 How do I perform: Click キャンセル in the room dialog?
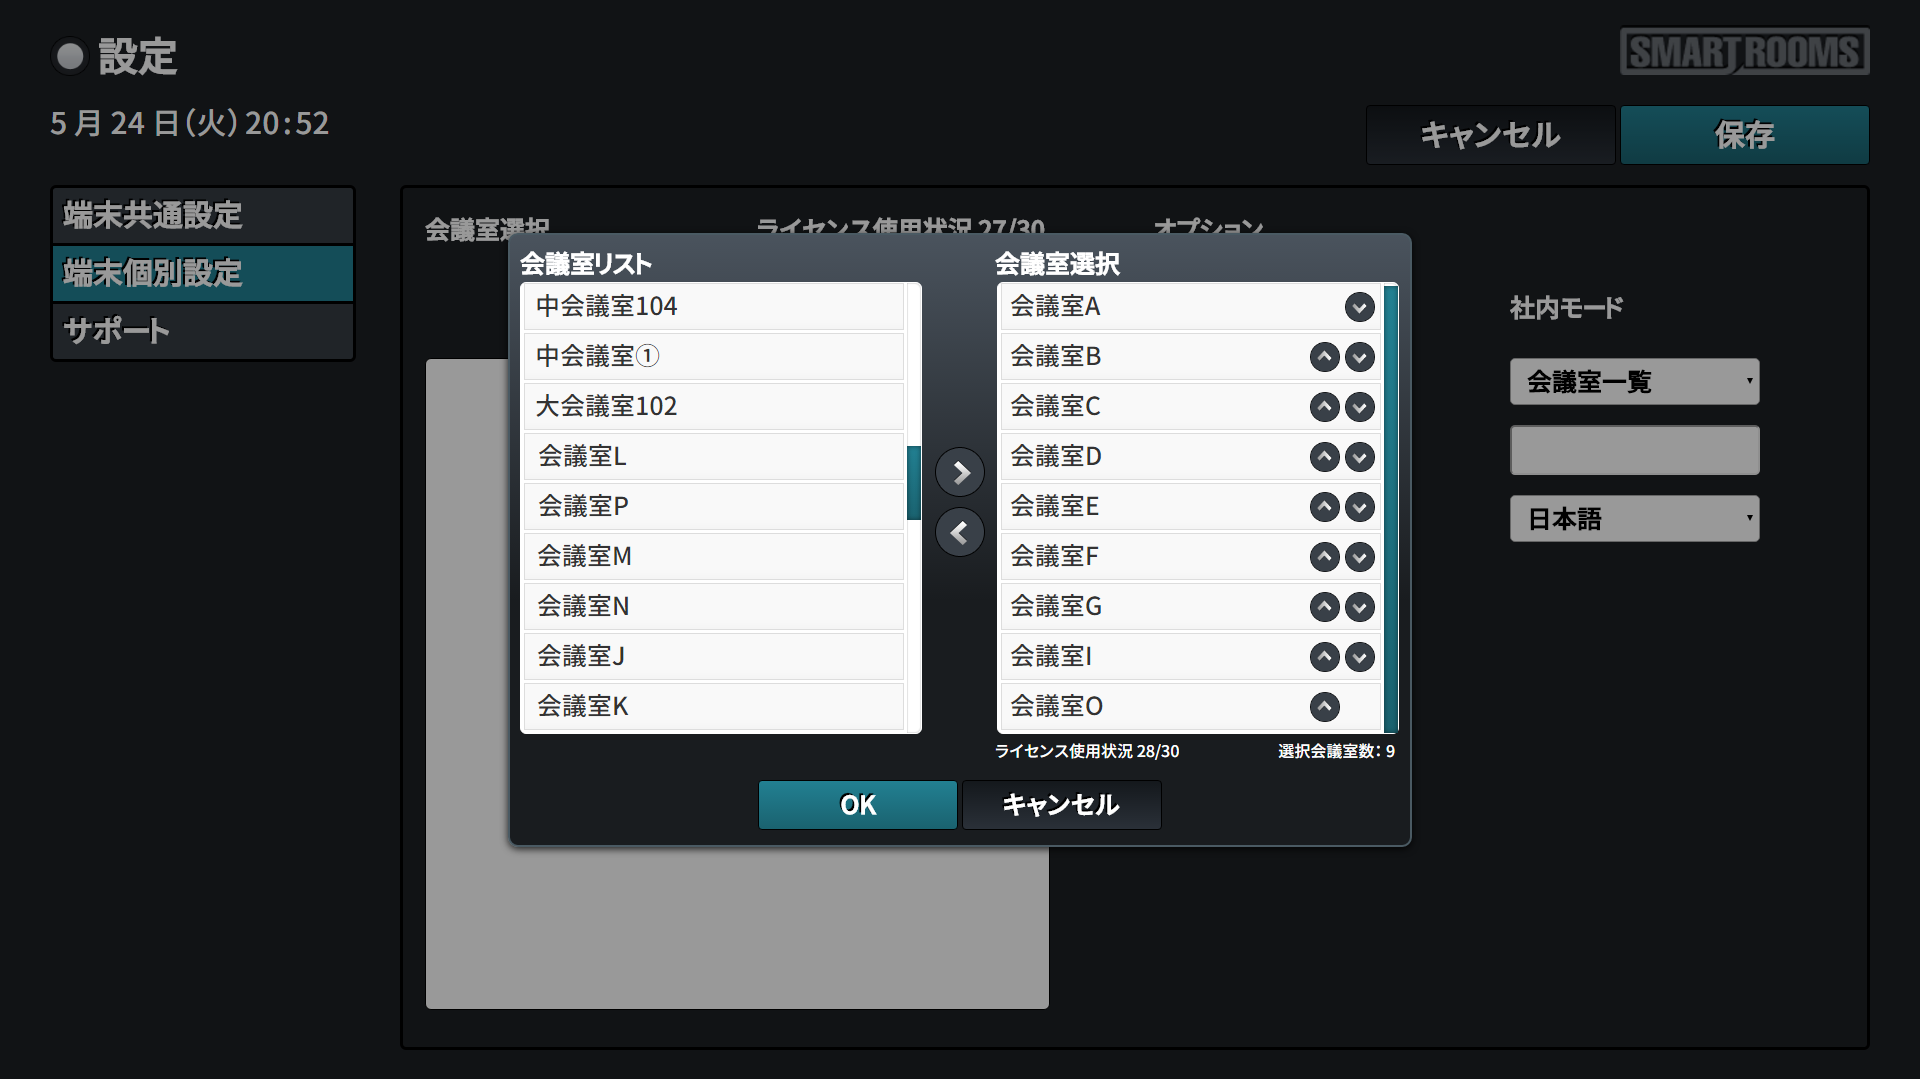click(1061, 805)
